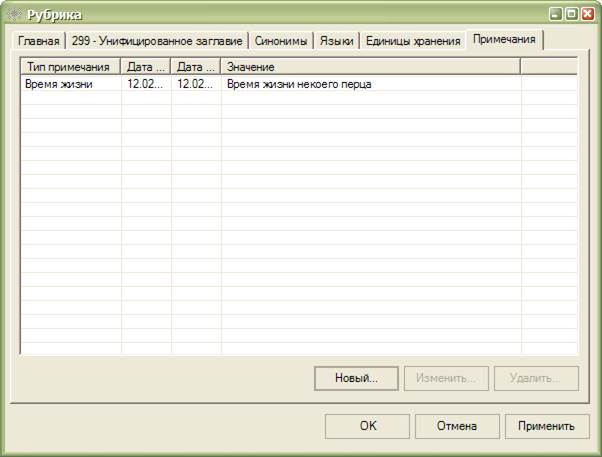Click the Примечания tab
602x457 pixels.
506,40
